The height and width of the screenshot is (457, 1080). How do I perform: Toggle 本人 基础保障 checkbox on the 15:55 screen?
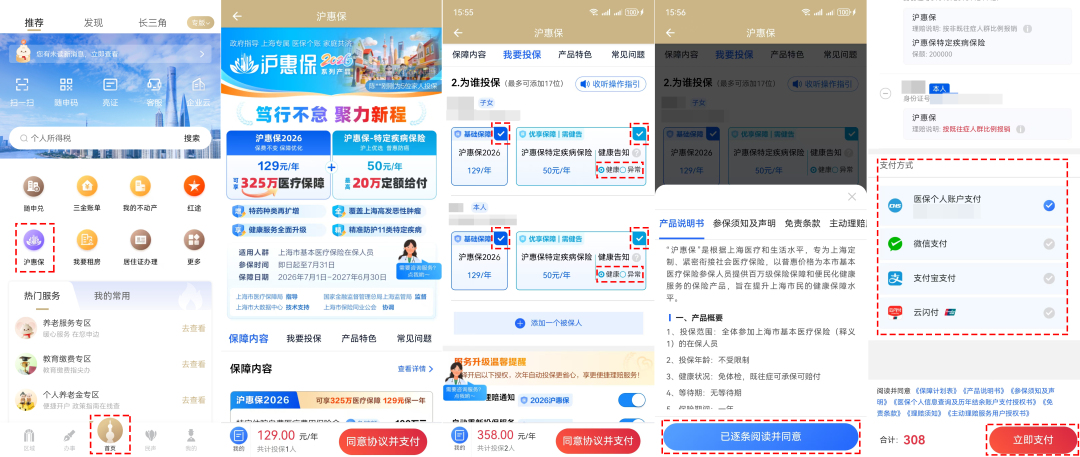click(500, 238)
